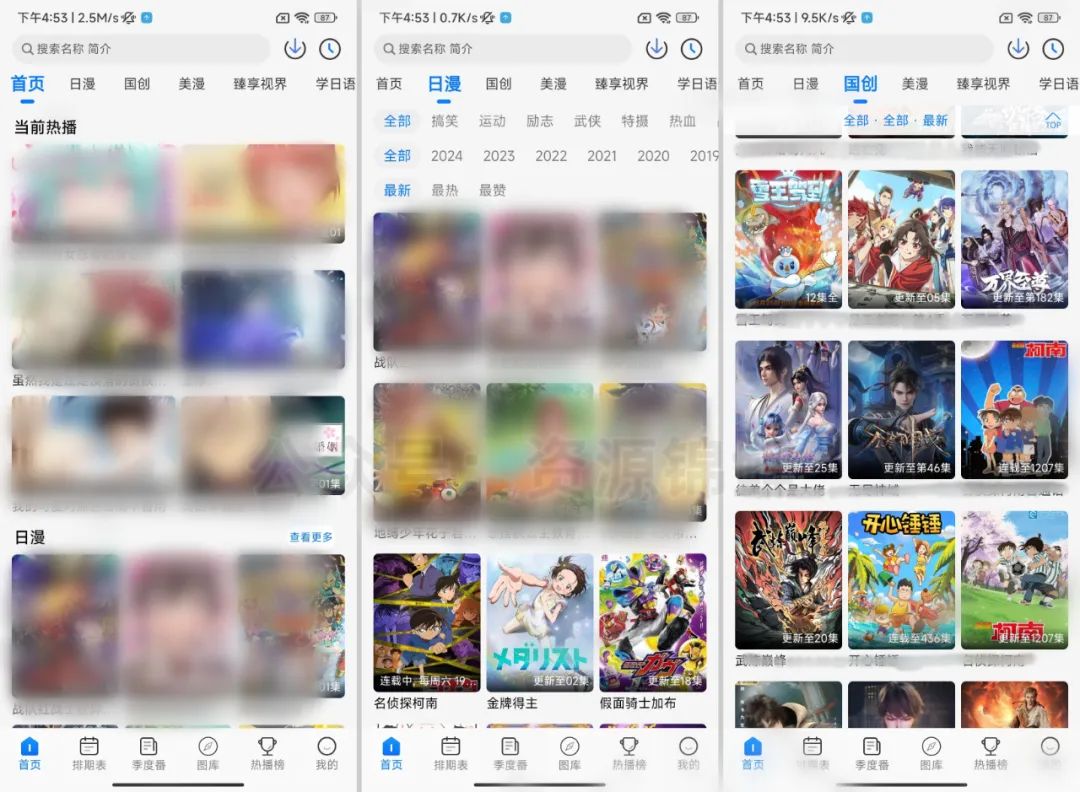Filter by 热血 genre
The width and height of the screenshot is (1080, 792).
pyautogui.click(x=683, y=121)
